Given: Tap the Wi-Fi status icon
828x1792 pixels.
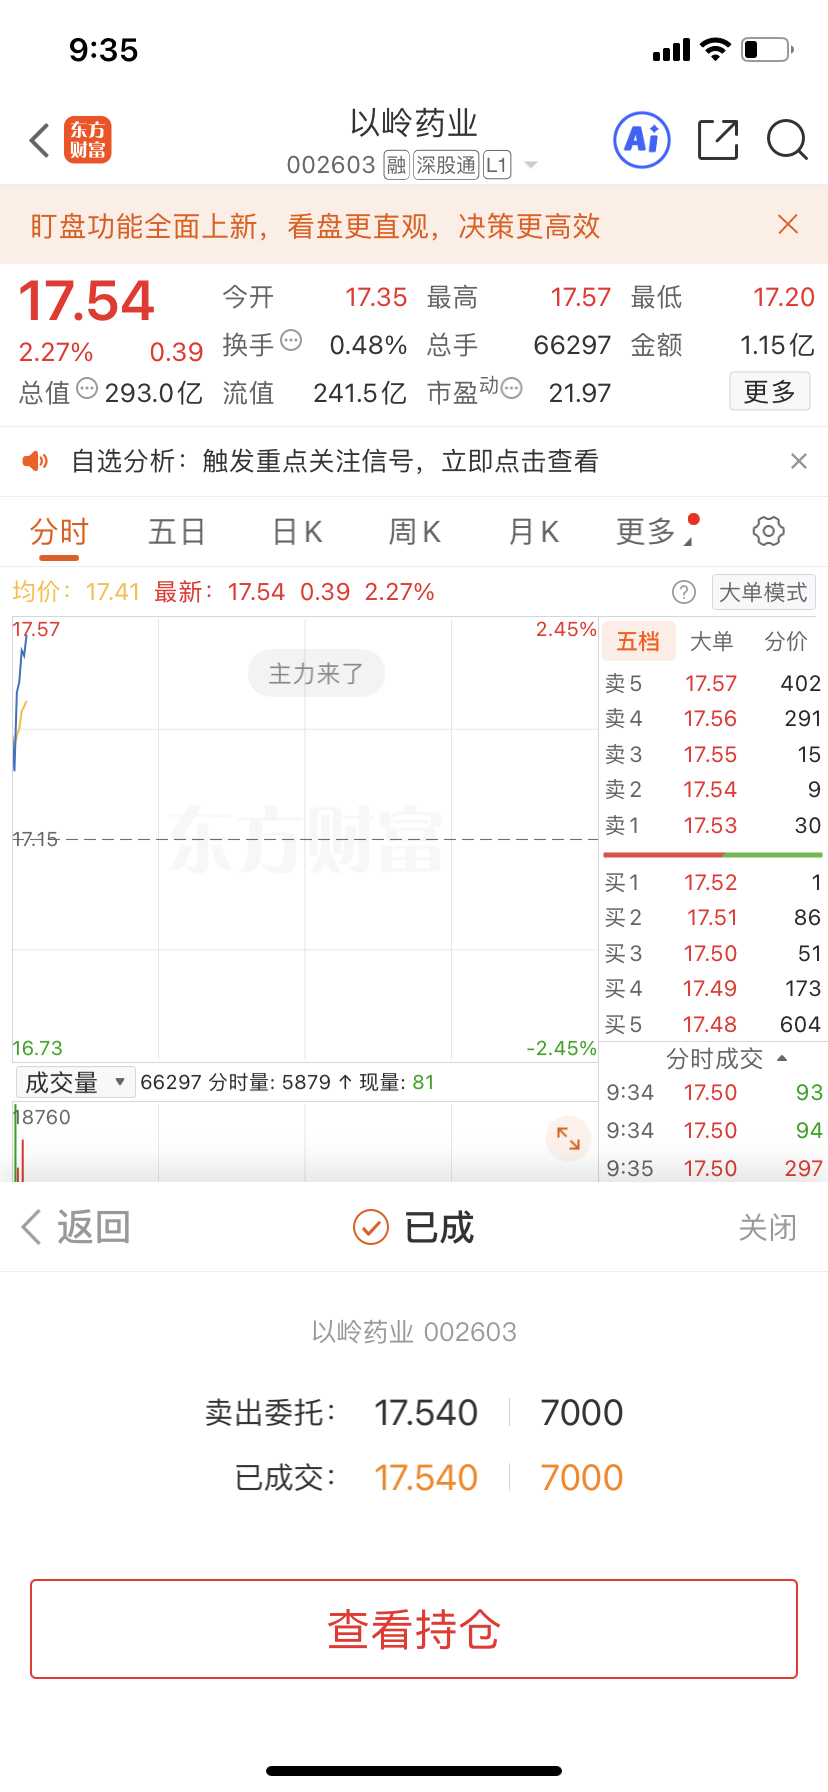Looking at the screenshot, I should 715,49.
